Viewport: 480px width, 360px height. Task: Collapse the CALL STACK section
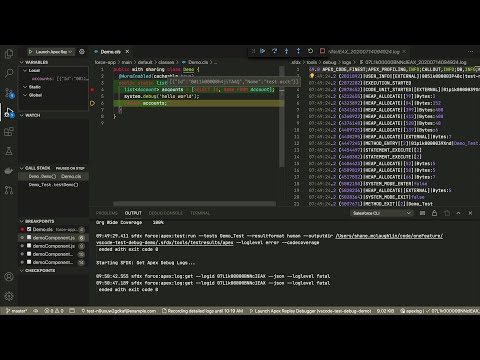pyautogui.click(x=37, y=168)
